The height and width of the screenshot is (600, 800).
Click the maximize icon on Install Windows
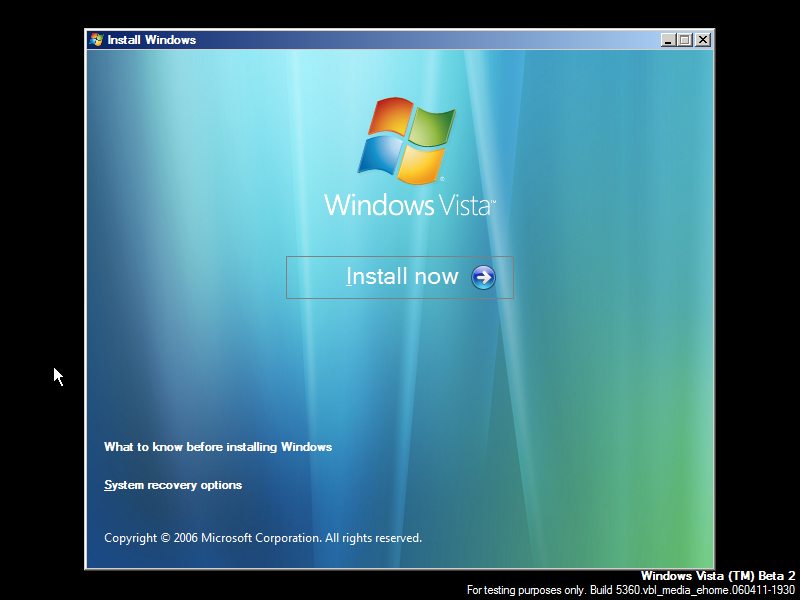click(684, 40)
